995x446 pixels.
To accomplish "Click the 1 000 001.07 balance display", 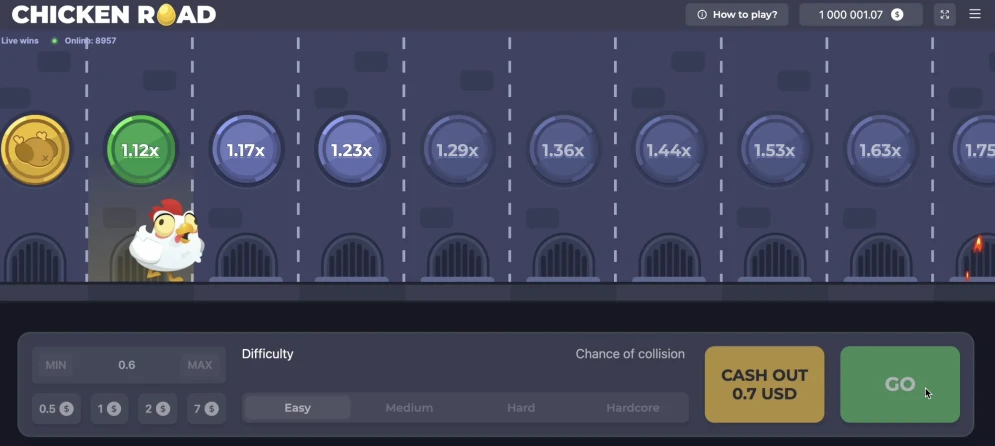I will (860, 15).
